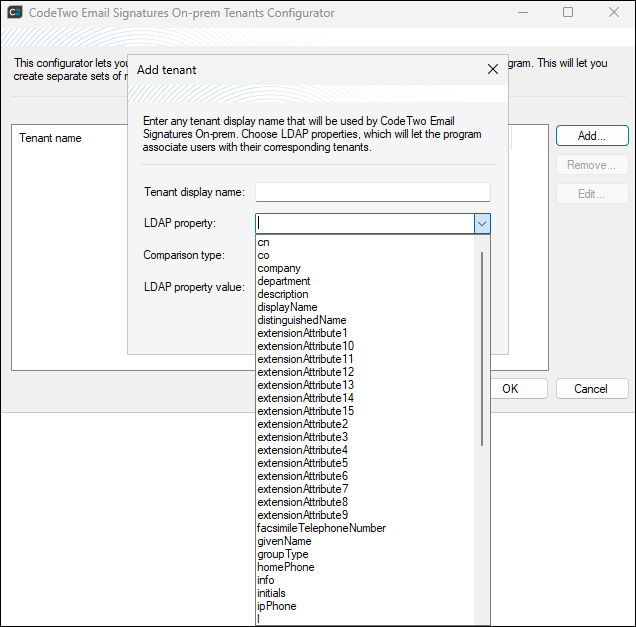The height and width of the screenshot is (627, 636).
Task: Choose 'extensionAttribute15' option
Action: coord(305,411)
